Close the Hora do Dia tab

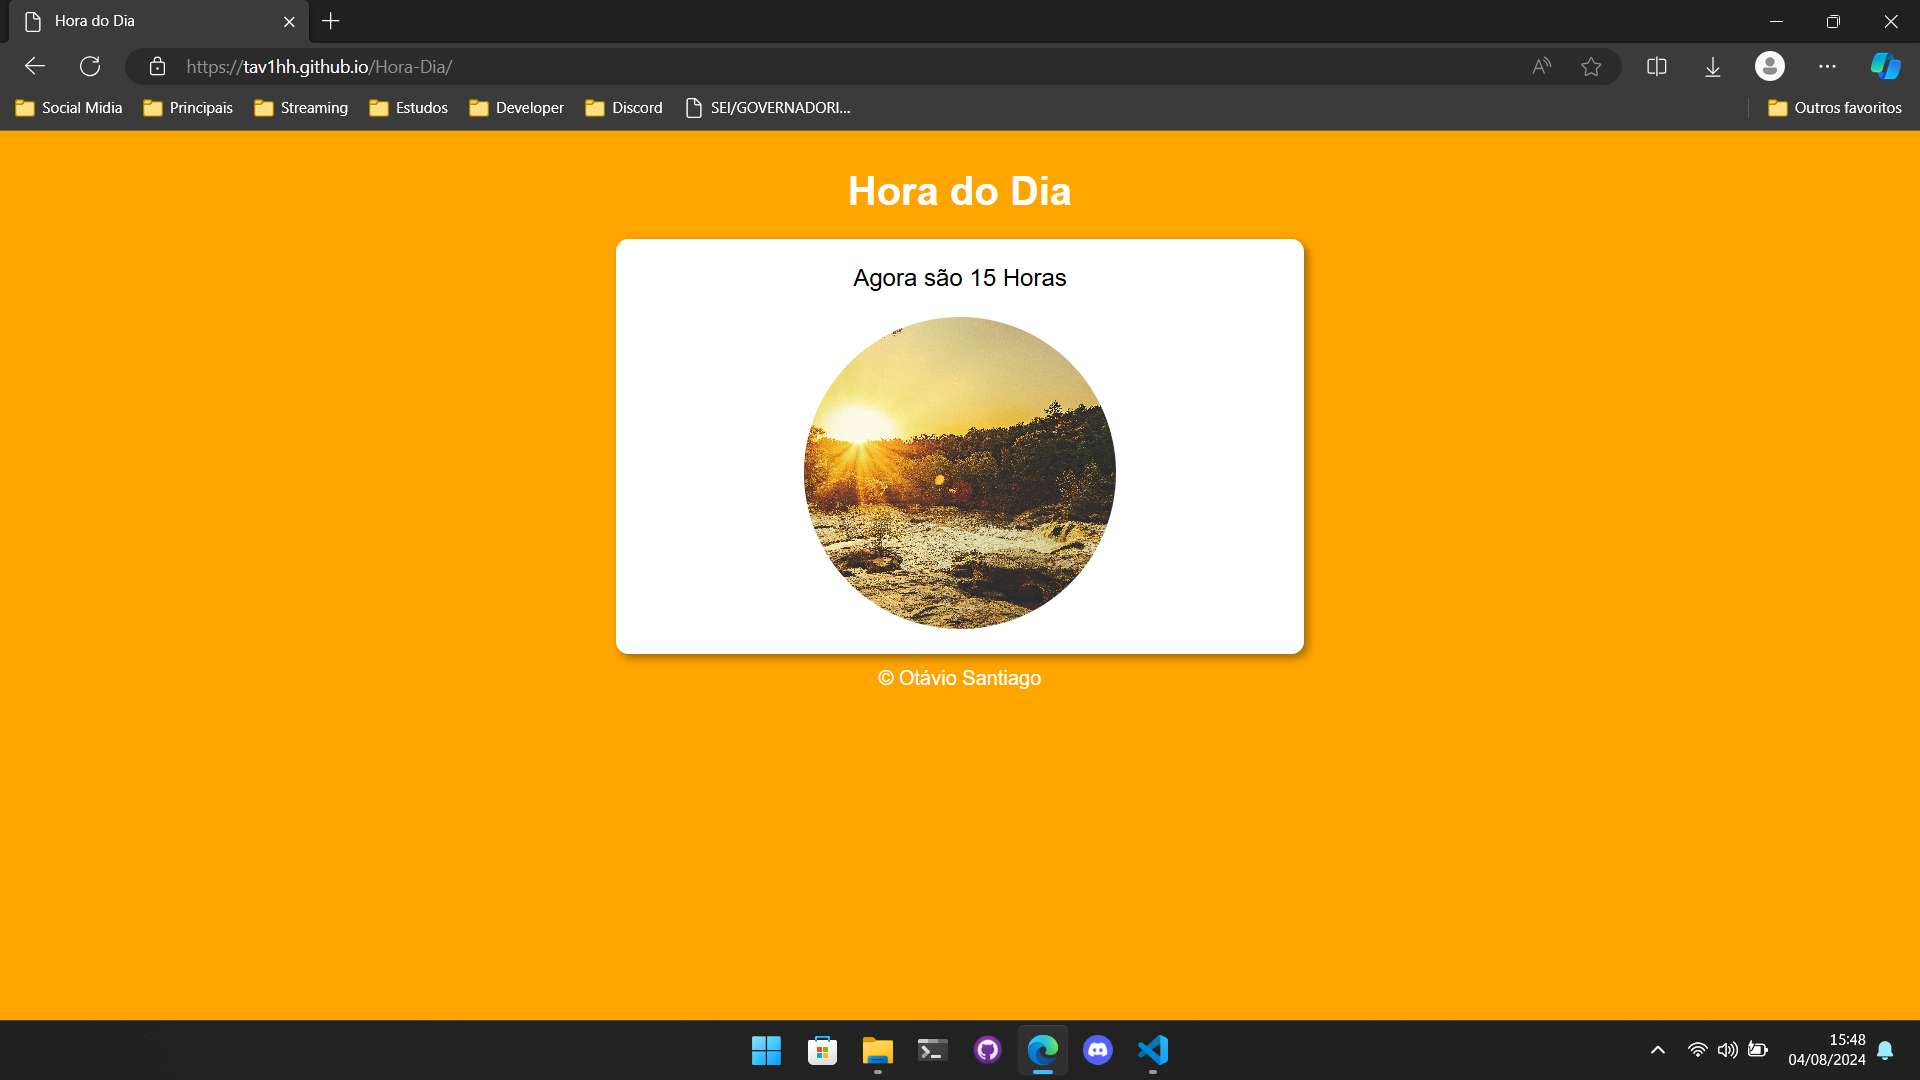pos(289,21)
